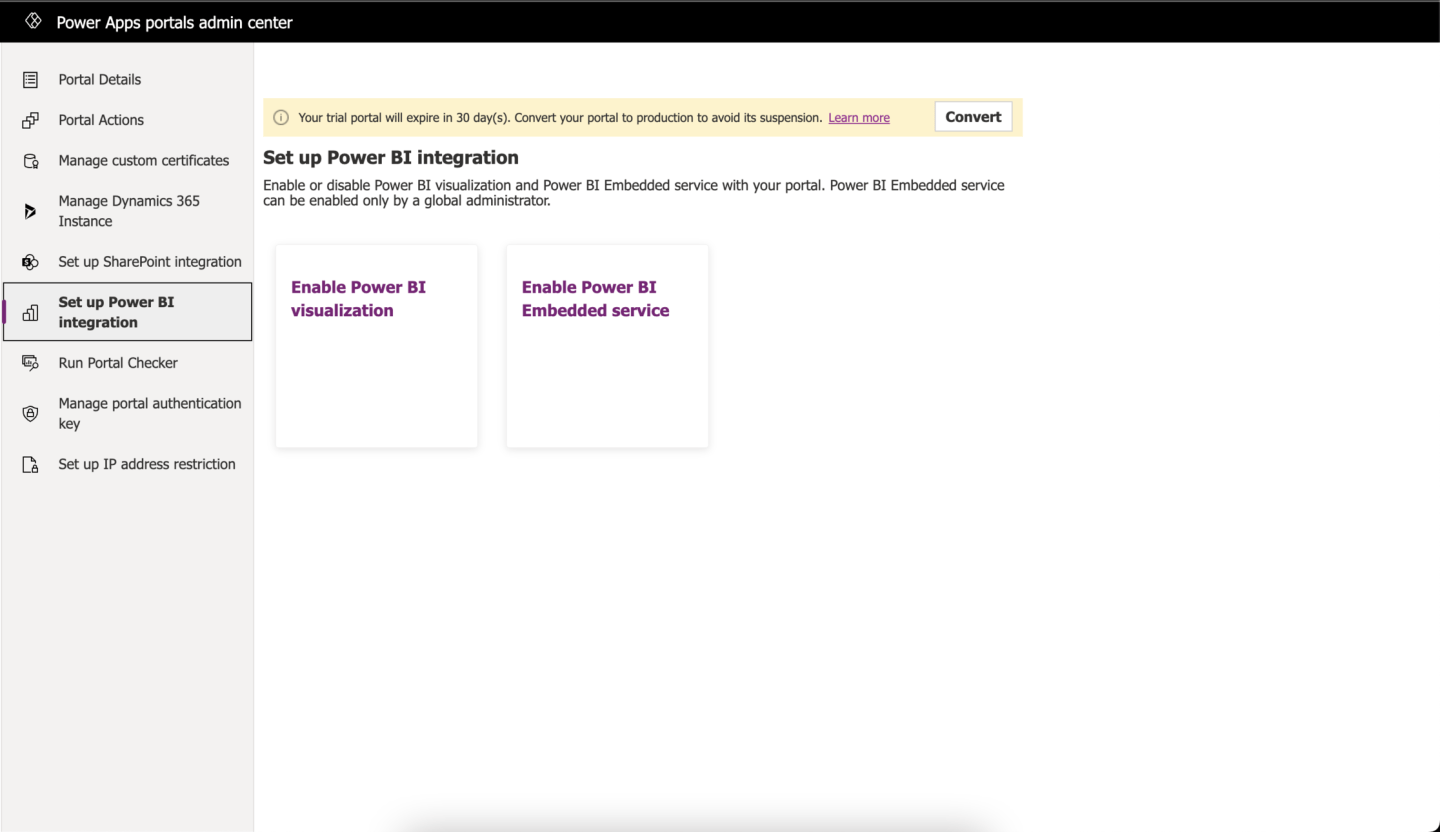Click the Run Portal Checker icon
Screen dimensions: 1440x832
coord(30,363)
